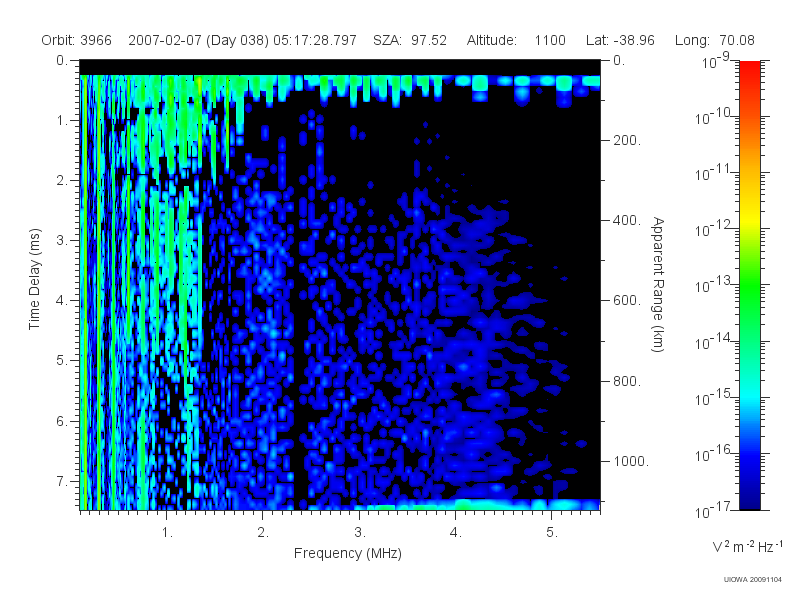Screen dimensions: 800x600
Task: Click the 'UIOWA 20091104' credit text
Action: click(x=753, y=580)
